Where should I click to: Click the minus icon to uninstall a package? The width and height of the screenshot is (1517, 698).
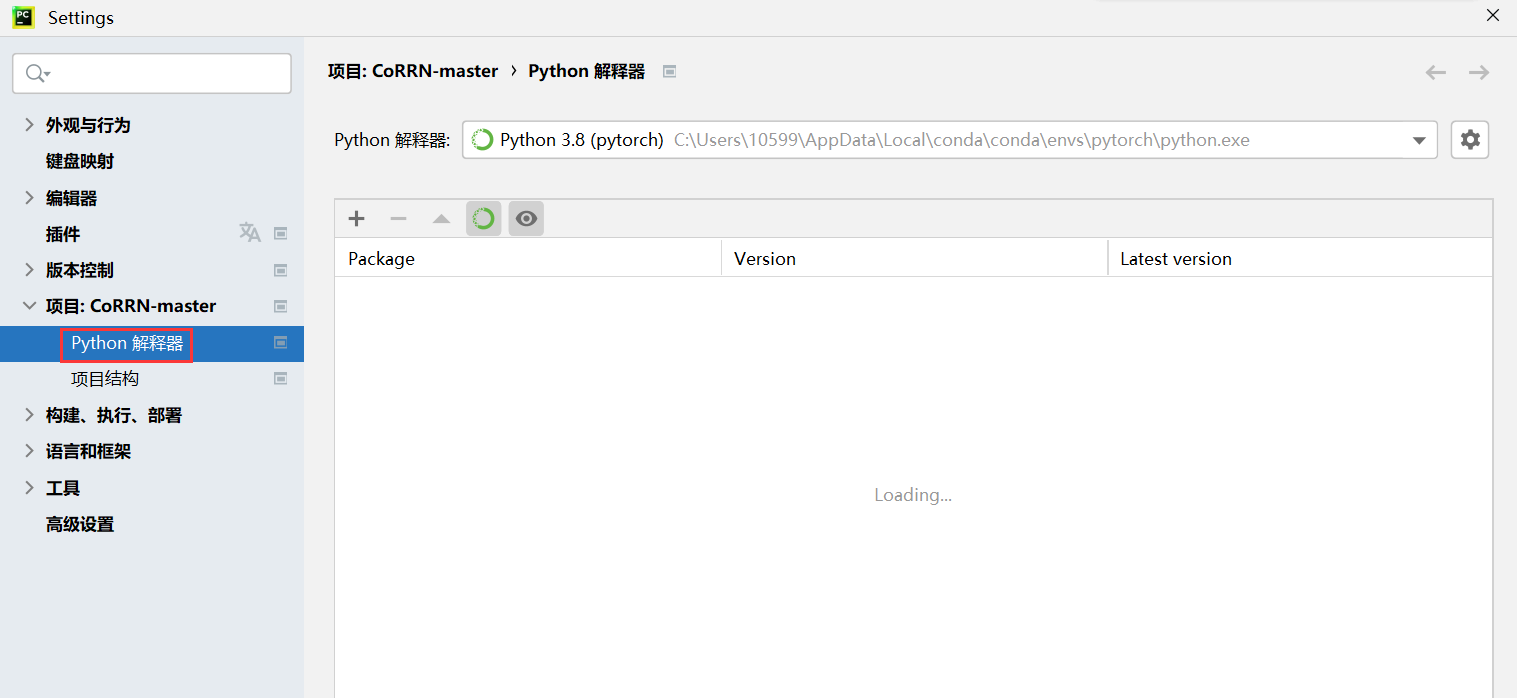coord(398,218)
